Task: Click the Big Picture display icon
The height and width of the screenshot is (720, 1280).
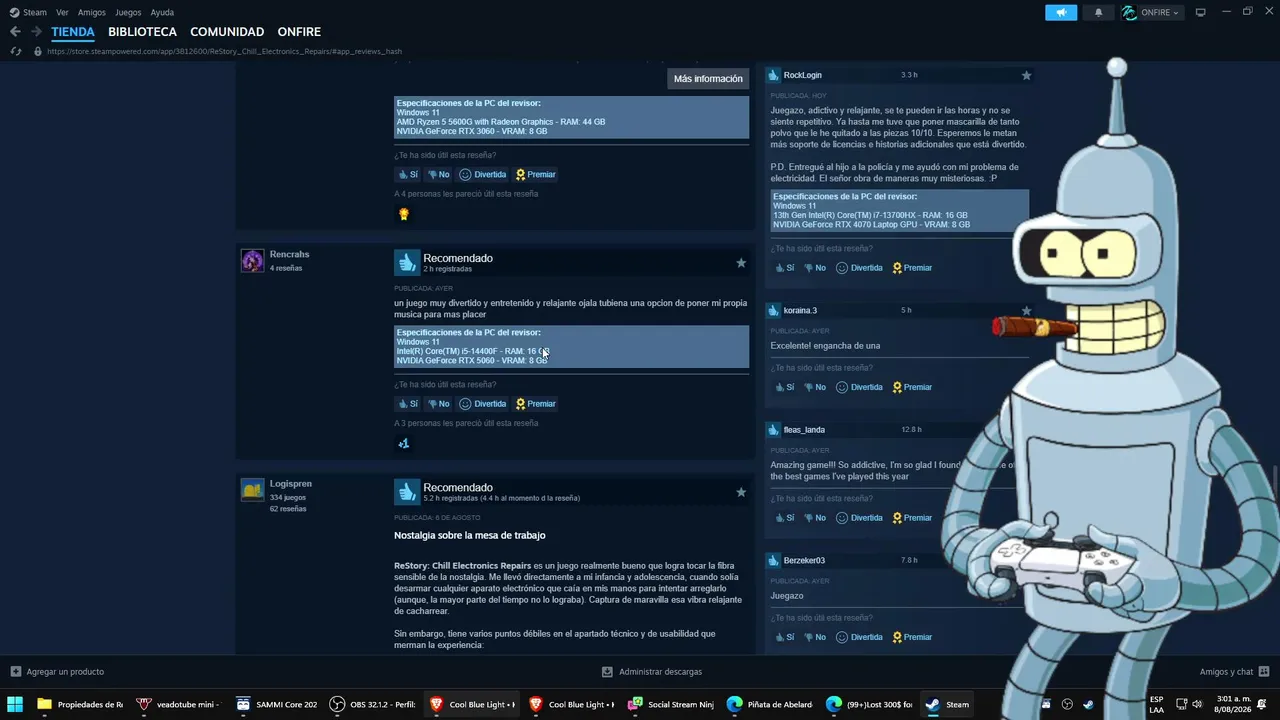Action: point(1201,12)
